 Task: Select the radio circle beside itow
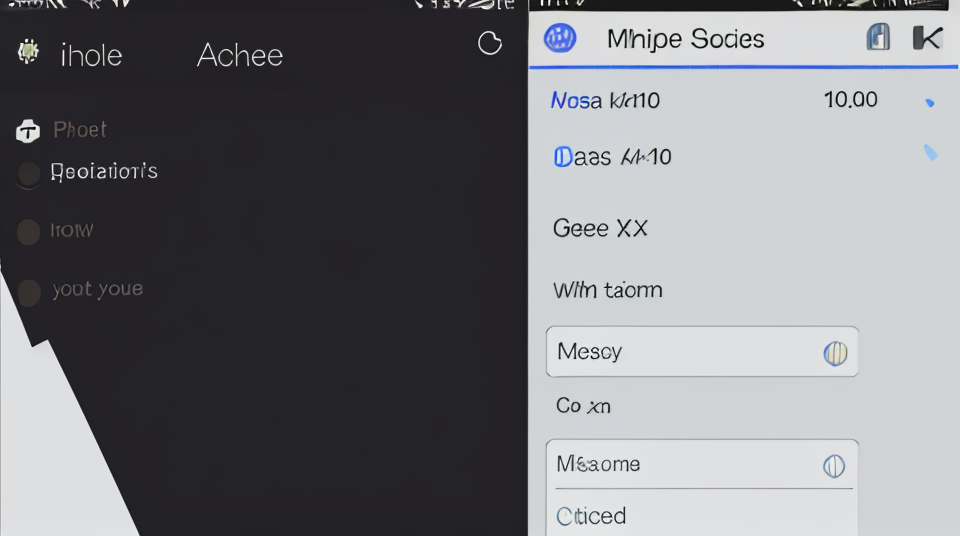pos(28,232)
